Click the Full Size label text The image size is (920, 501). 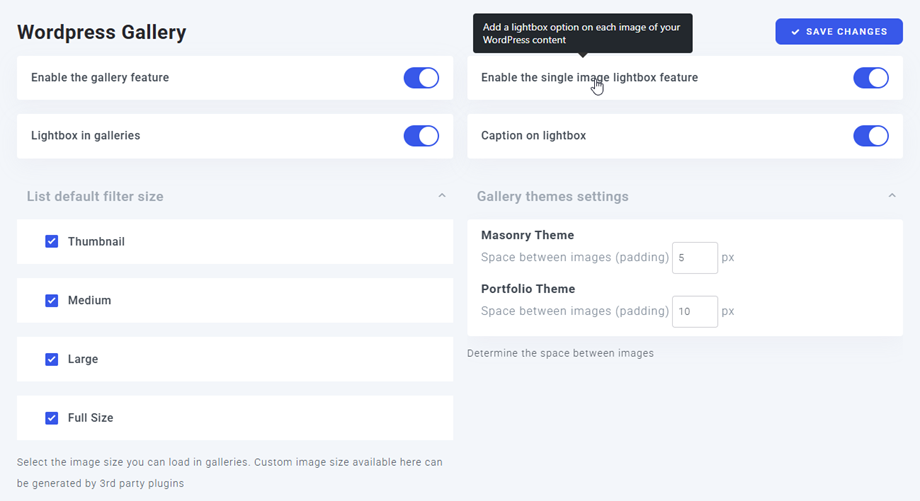(x=90, y=418)
